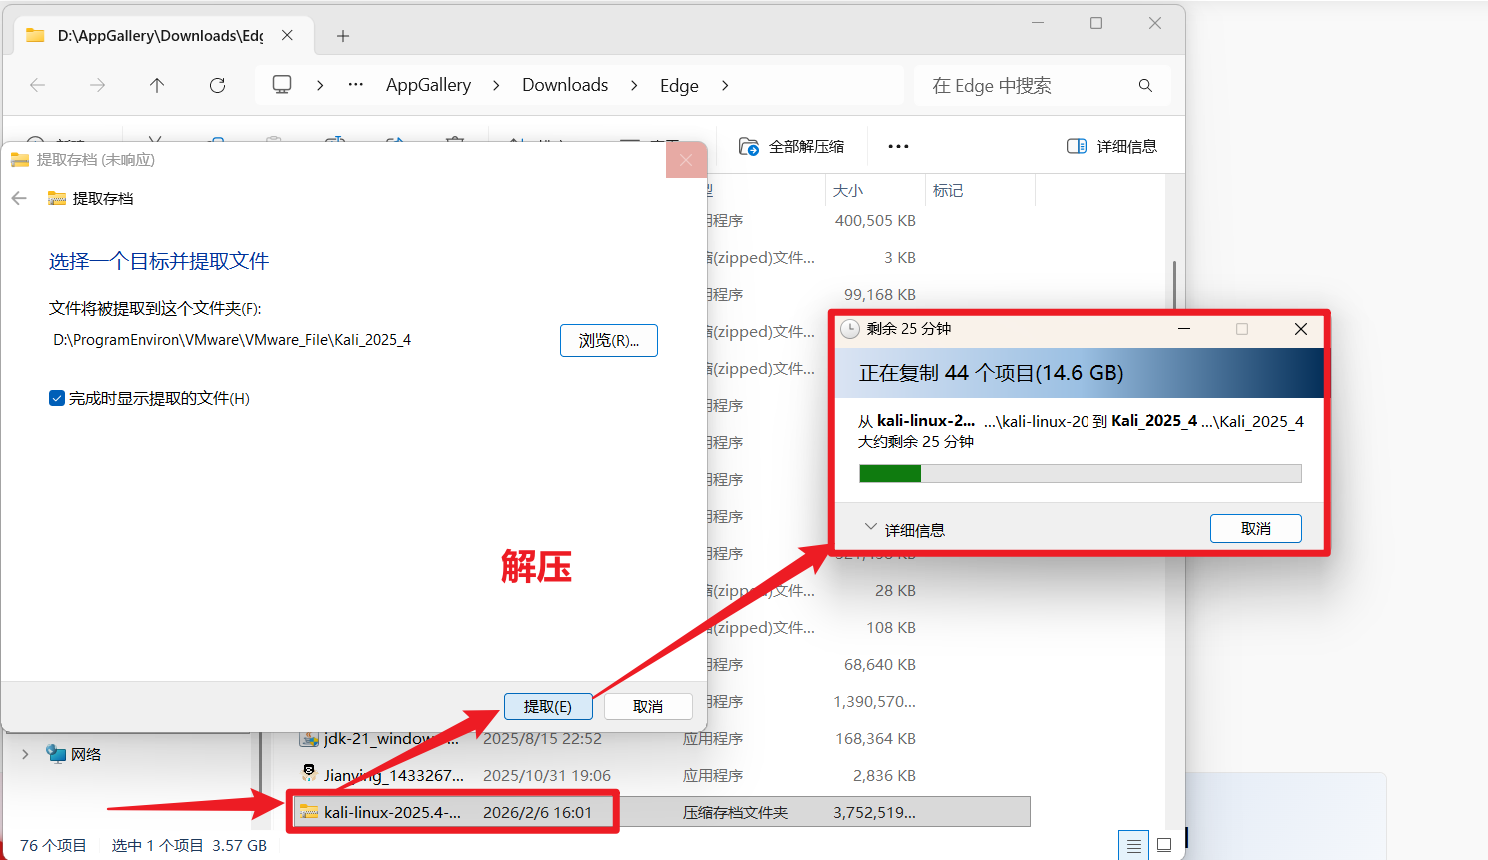The height and width of the screenshot is (860, 1488).
Task: Click the 压缩档案文件夹 type cell
Action: click(x=735, y=812)
